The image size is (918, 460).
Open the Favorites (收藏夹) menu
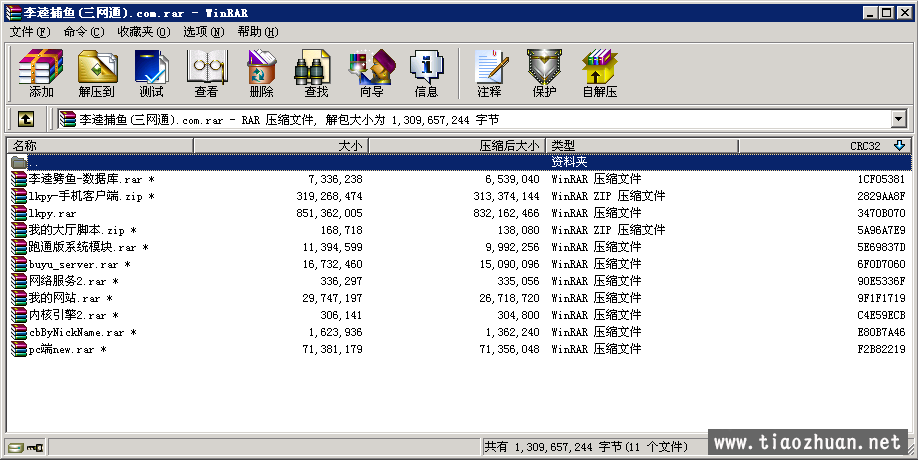(x=143, y=32)
